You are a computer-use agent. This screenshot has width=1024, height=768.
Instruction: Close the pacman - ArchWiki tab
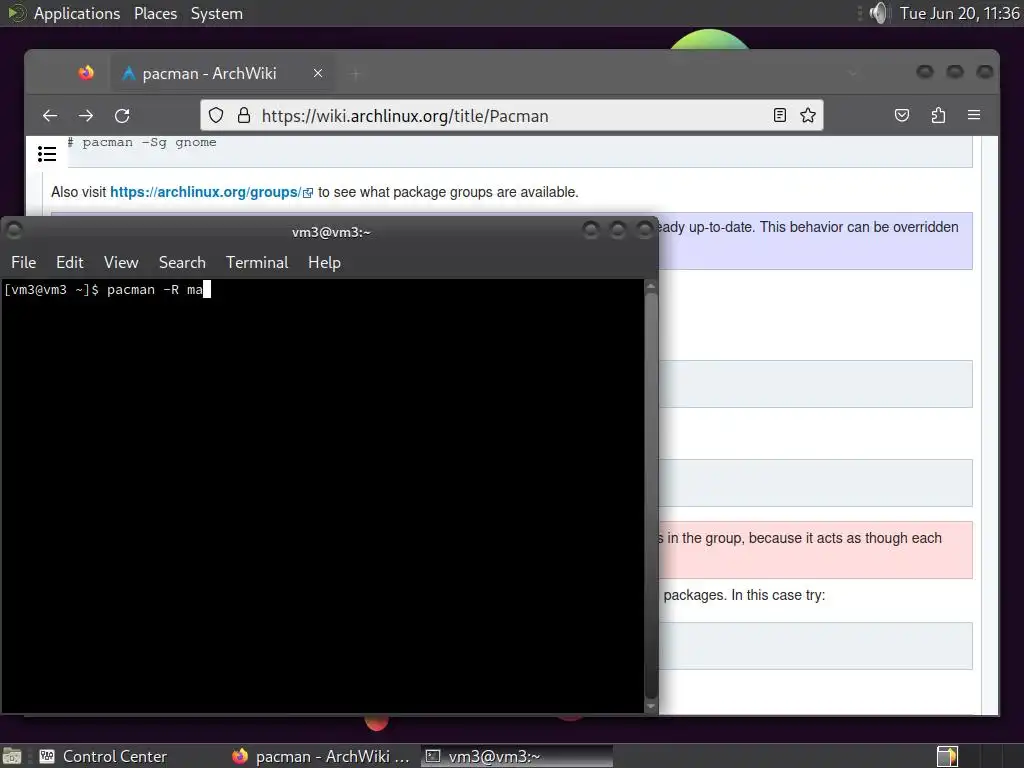318,73
